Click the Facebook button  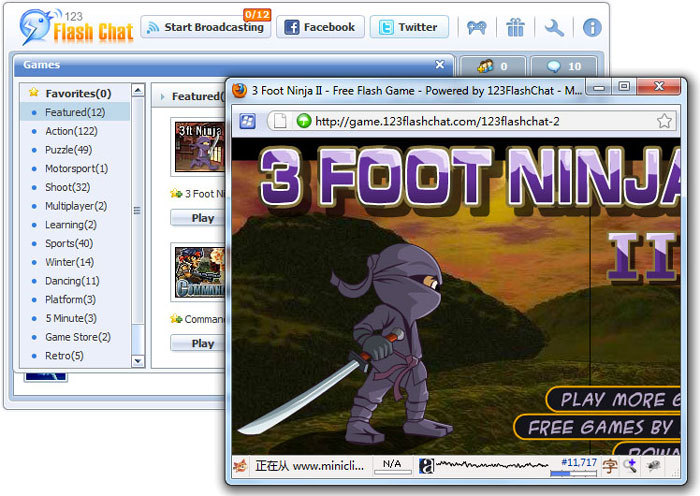320,27
